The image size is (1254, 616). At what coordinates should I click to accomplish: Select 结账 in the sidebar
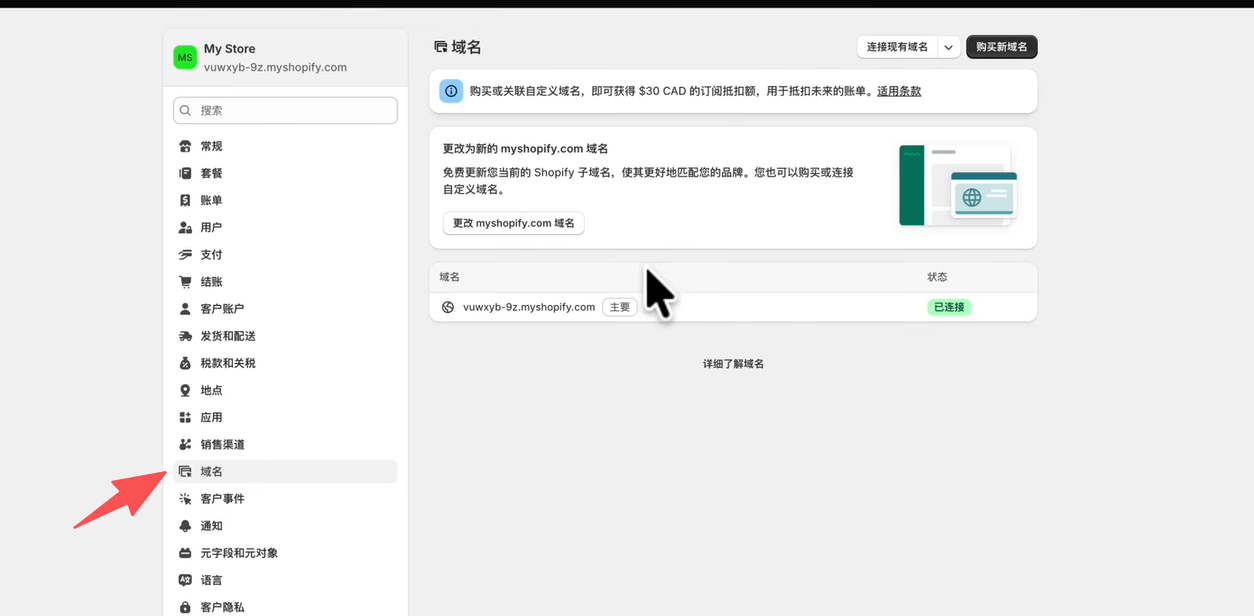coord(285,282)
